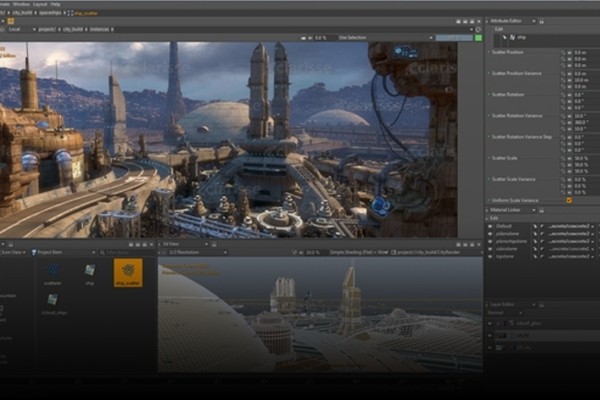Go to city_build in the top breadcrumb
Screen dimensions: 600x400
22,13
